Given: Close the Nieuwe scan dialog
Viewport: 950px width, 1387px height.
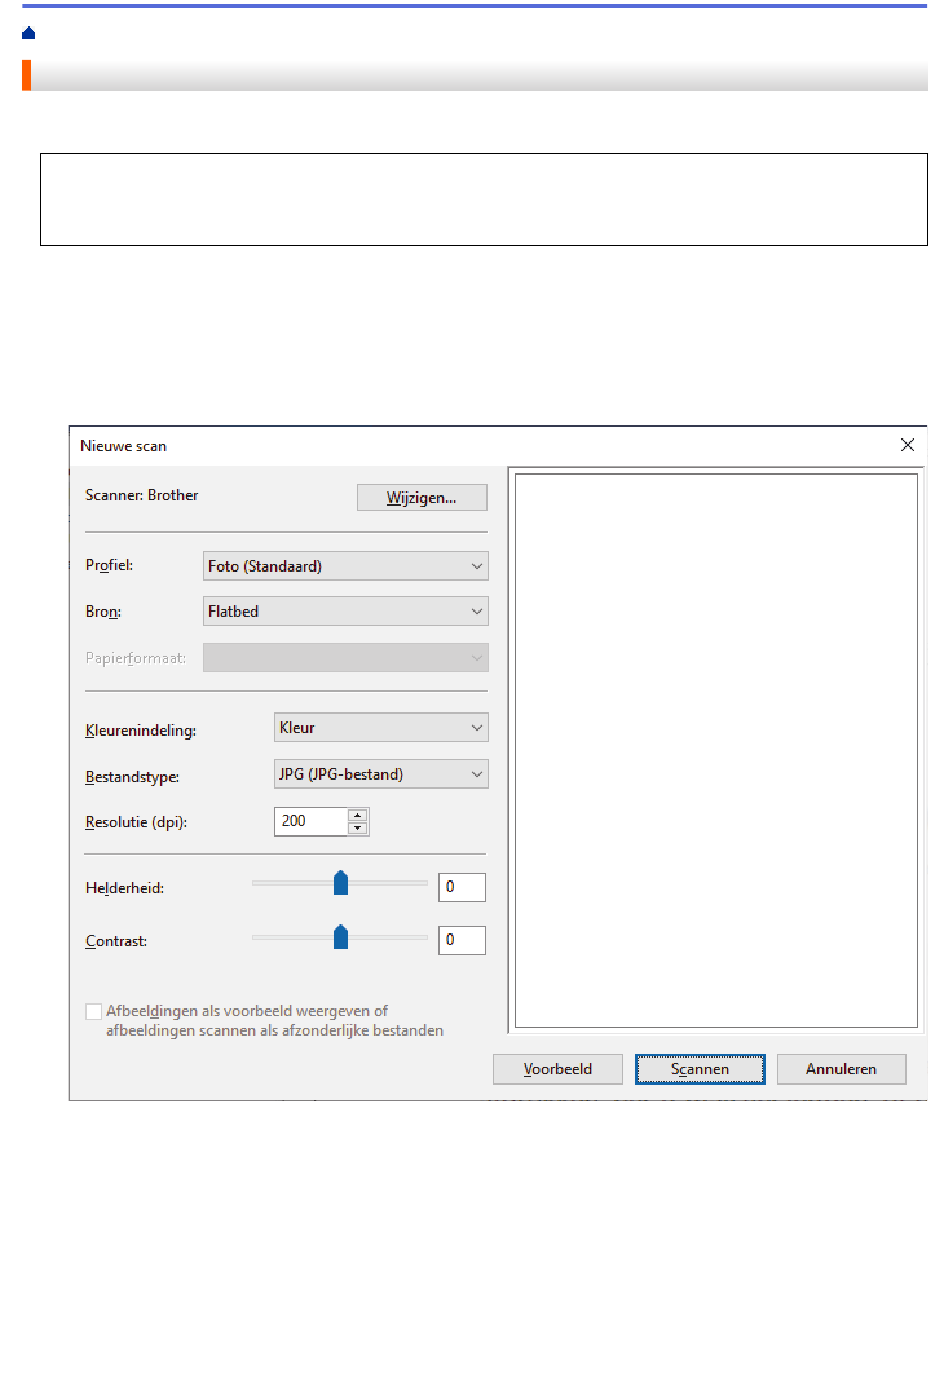Looking at the screenshot, I should click(x=906, y=445).
